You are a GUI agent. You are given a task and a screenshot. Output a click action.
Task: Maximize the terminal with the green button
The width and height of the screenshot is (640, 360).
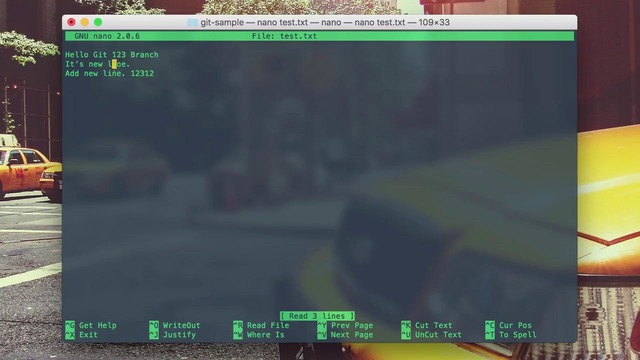point(98,22)
